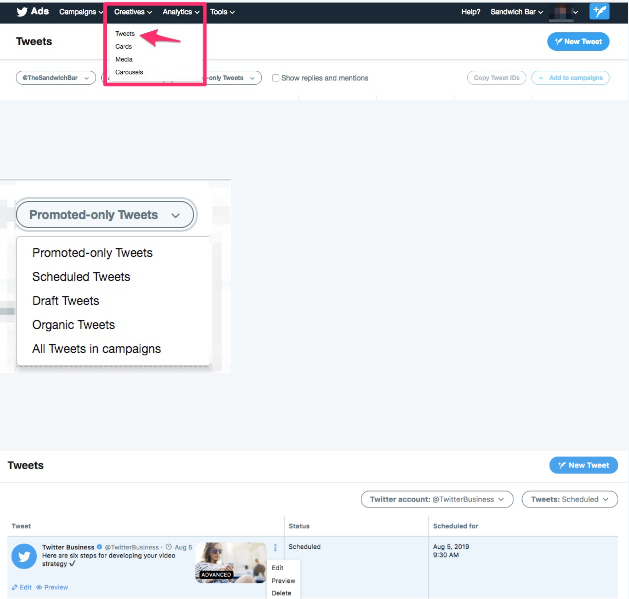Open the Analytics menu
This screenshot has height=599, width=629.
point(181,12)
